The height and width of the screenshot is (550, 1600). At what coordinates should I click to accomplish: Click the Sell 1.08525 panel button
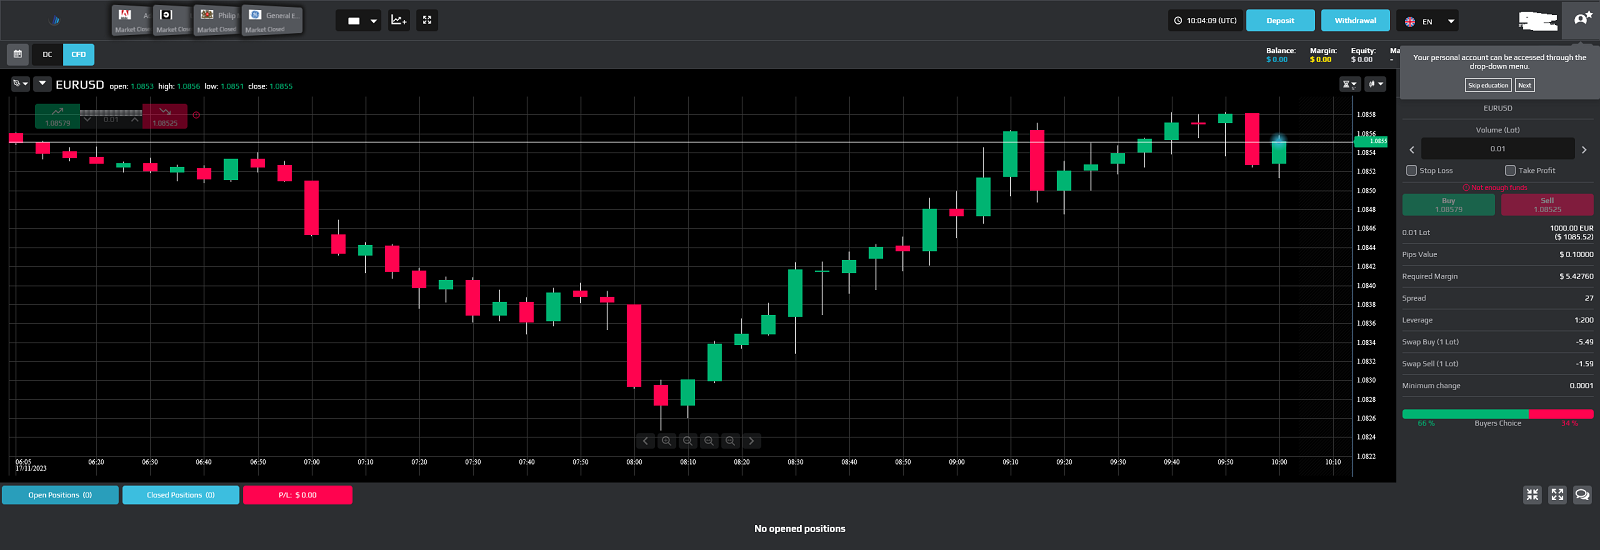(x=1547, y=205)
